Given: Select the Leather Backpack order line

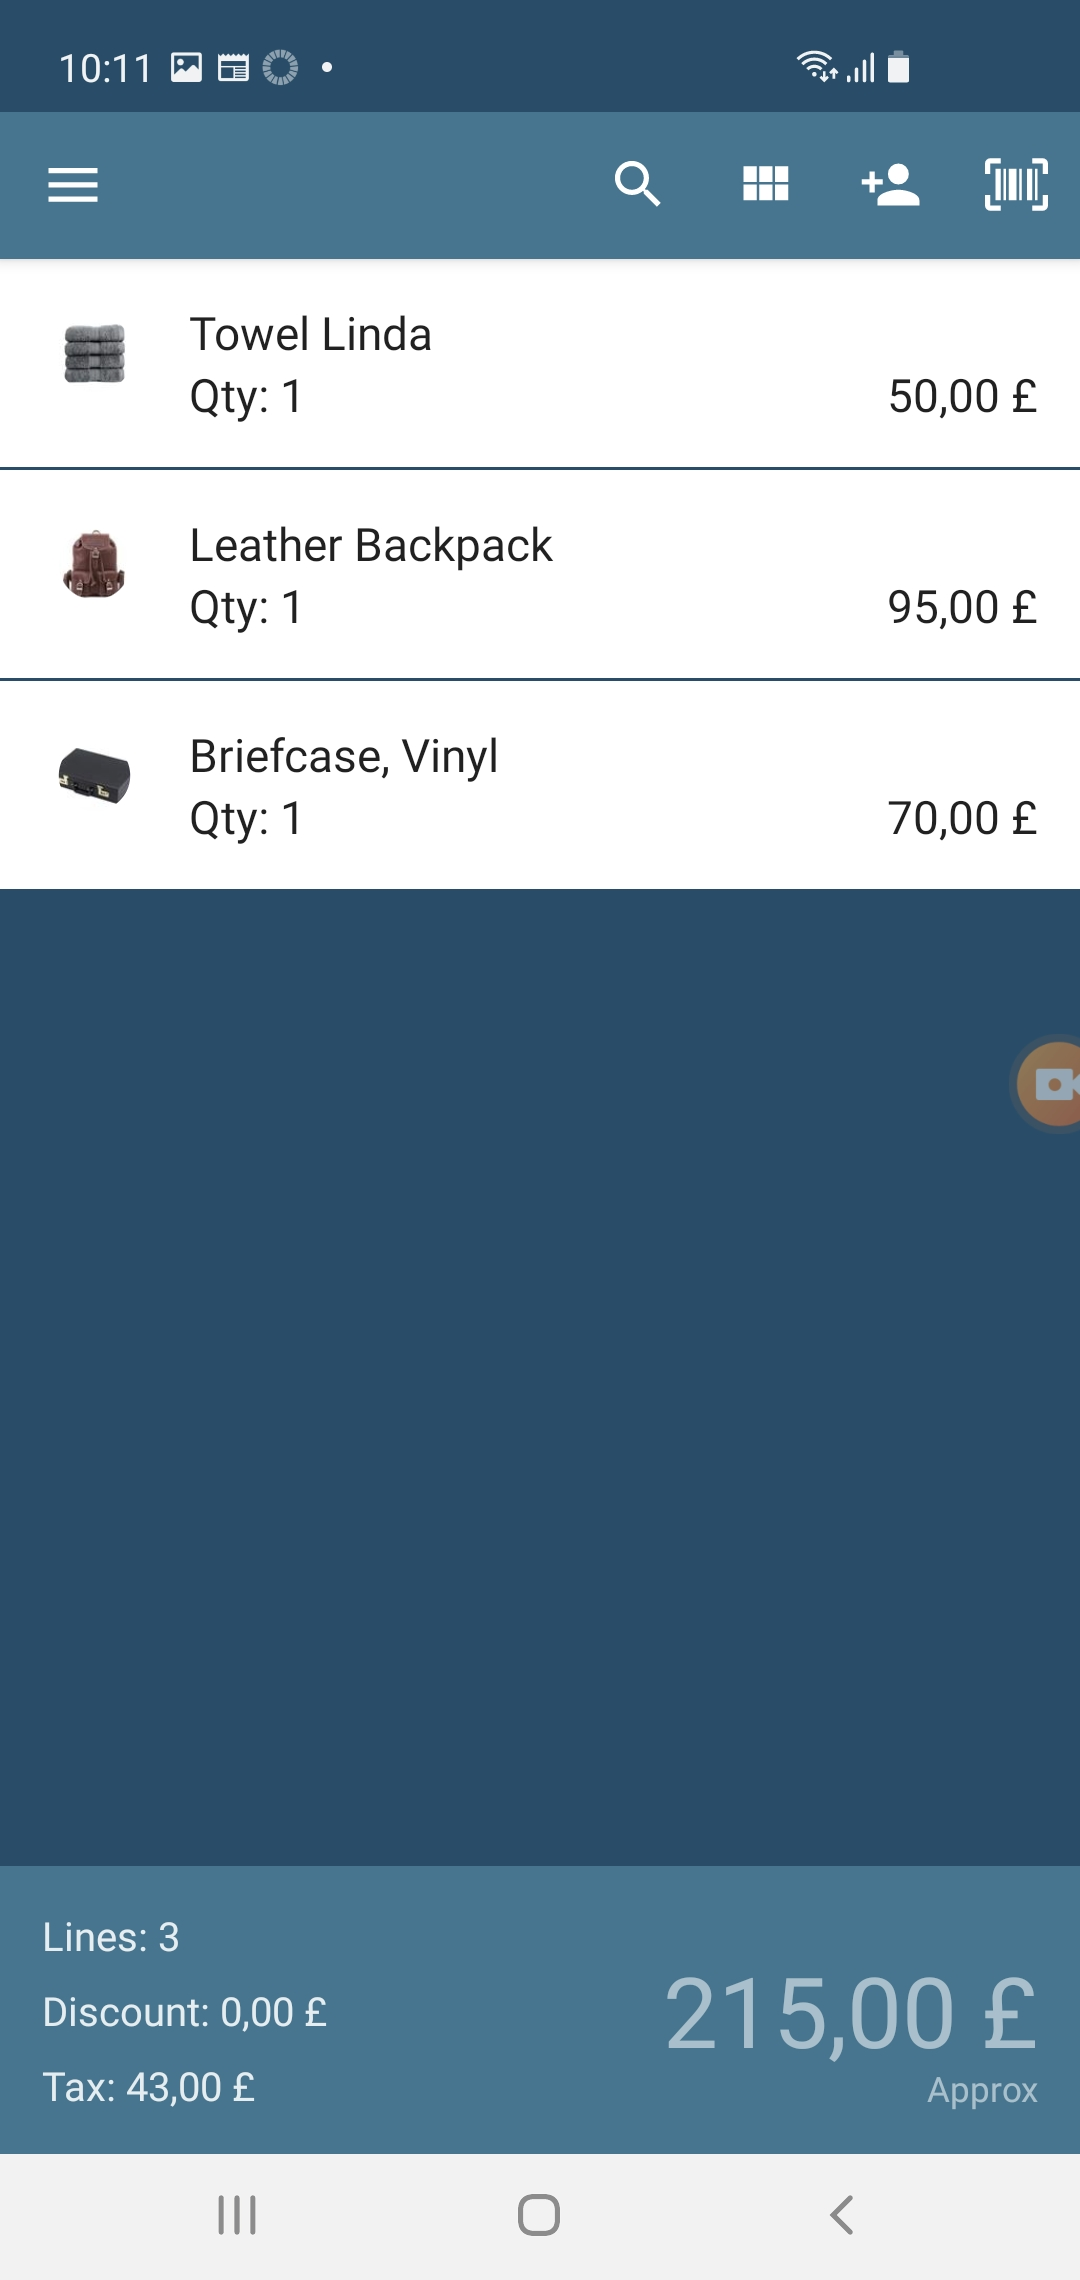Looking at the screenshot, I should 540,575.
